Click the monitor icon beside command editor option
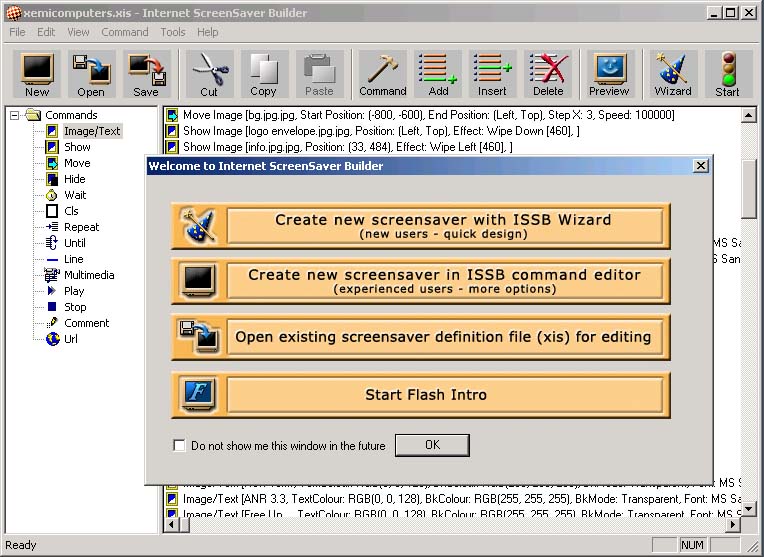This screenshot has height=557, width=764. (x=199, y=281)
